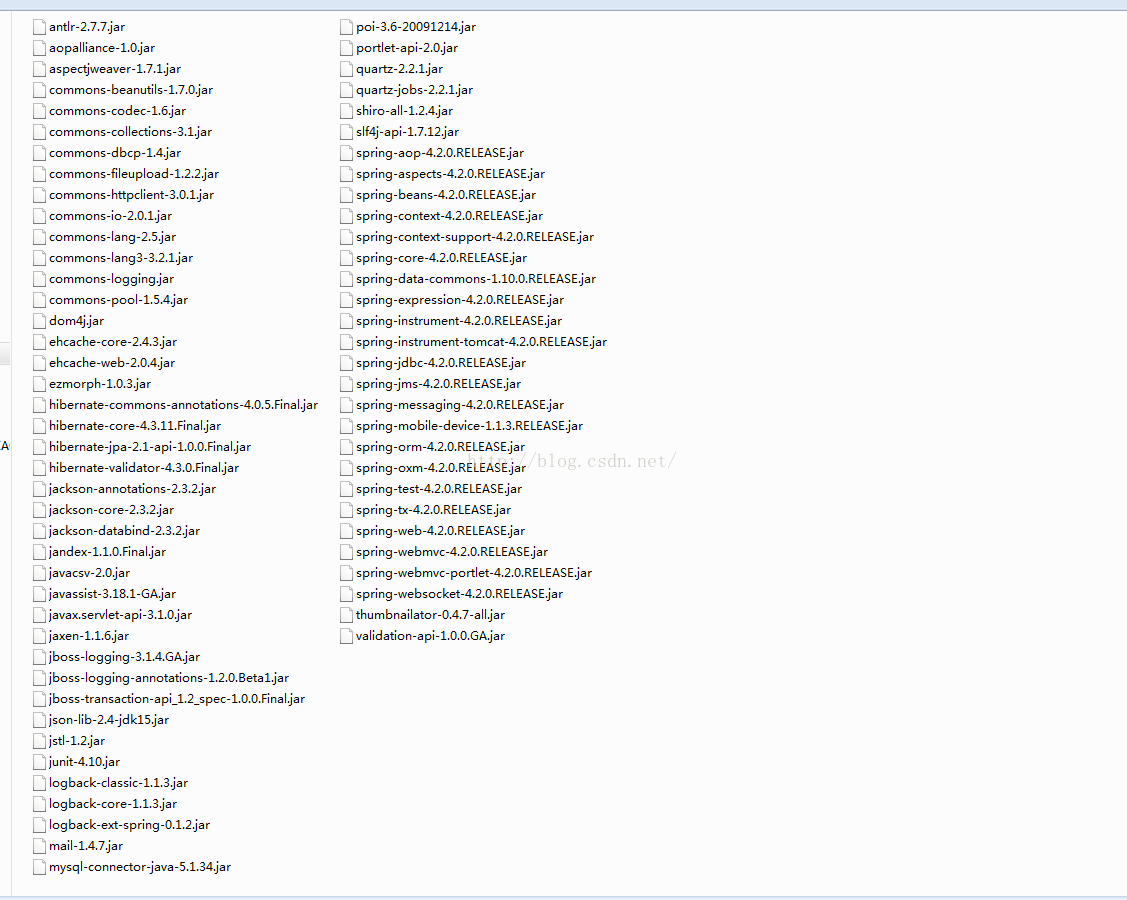Image resolution: width=1127 pixels, height=900 pixels.
Task: Click the spring-data-commons-1.10.0.RELEASE.jar file name
Action: click(x=476, y=279)
